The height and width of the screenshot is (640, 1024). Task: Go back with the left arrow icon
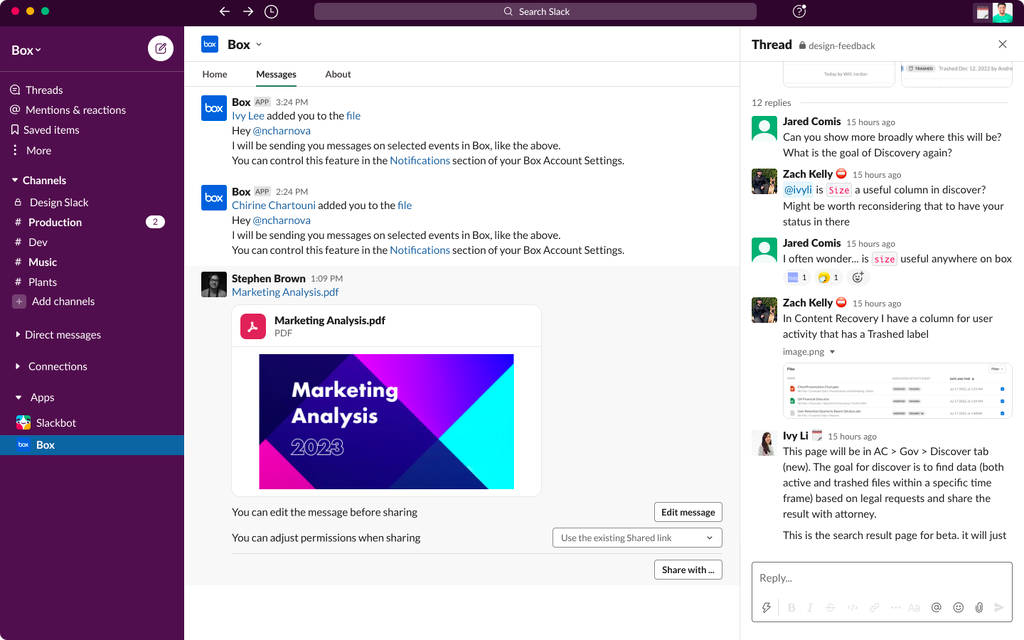225,11
